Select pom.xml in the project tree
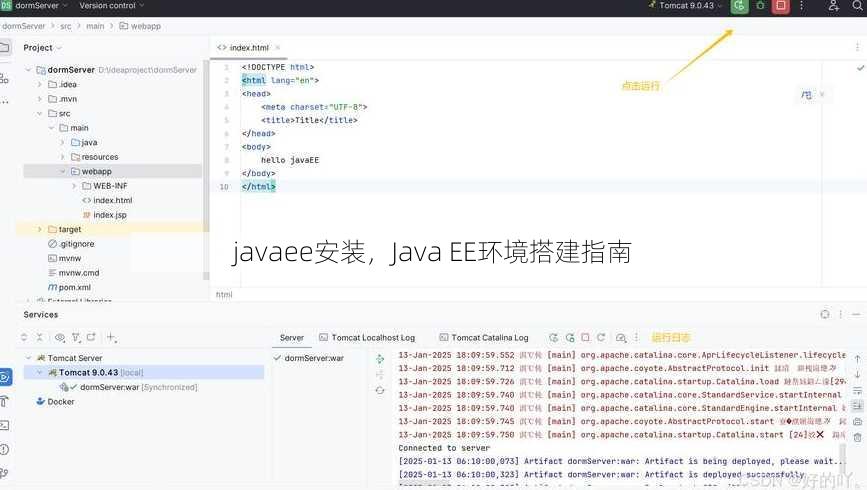867x490 pixels. pos(69,288)
